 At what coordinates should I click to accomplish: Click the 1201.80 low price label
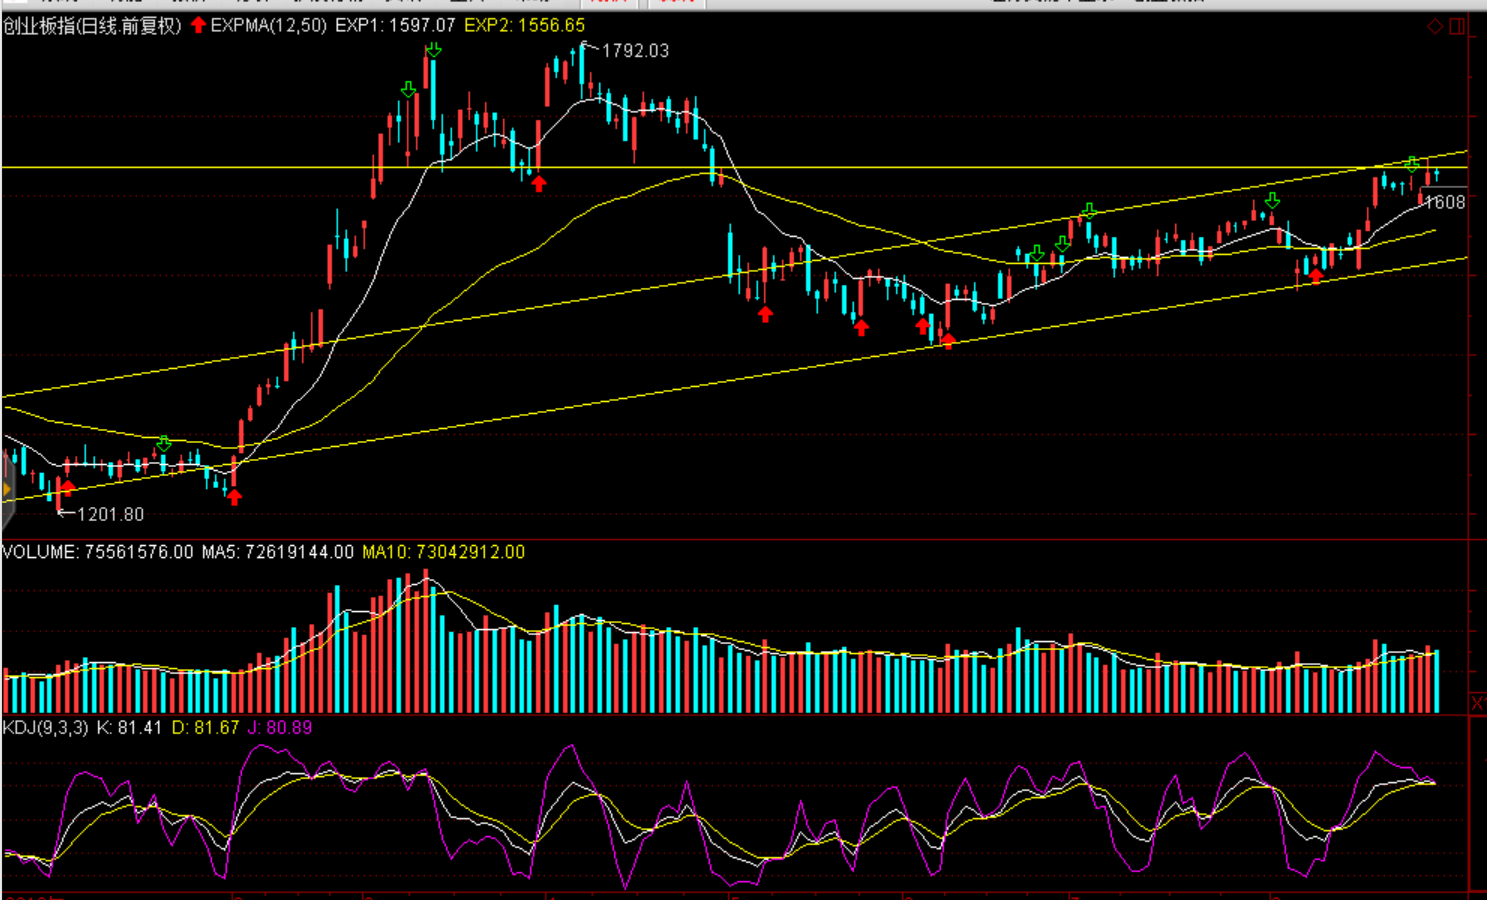110,514
